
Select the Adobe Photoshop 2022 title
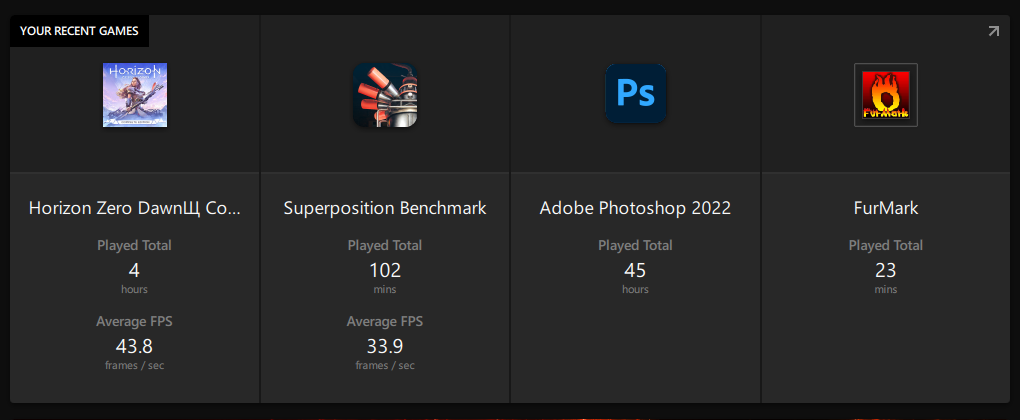pyautogui.click(x=636, y=208)
